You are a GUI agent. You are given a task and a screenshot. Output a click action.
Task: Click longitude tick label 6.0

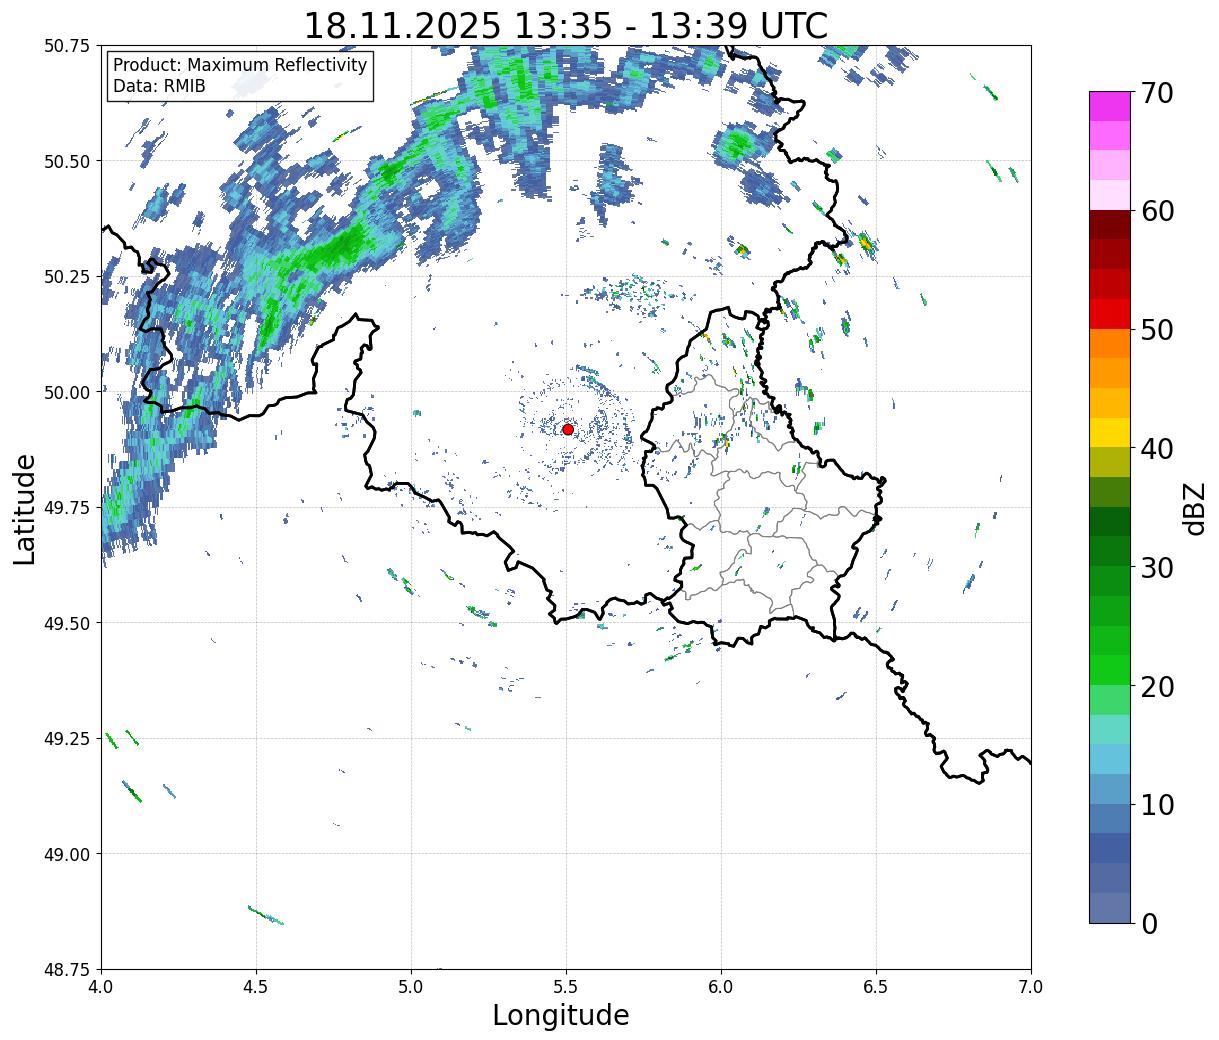point(721,986)
